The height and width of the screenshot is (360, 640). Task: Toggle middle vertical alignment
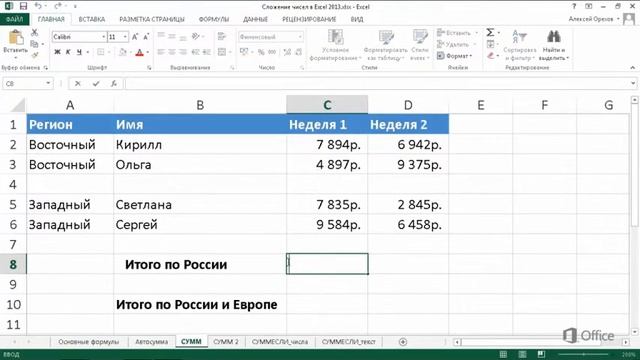(x=172, y=36)
